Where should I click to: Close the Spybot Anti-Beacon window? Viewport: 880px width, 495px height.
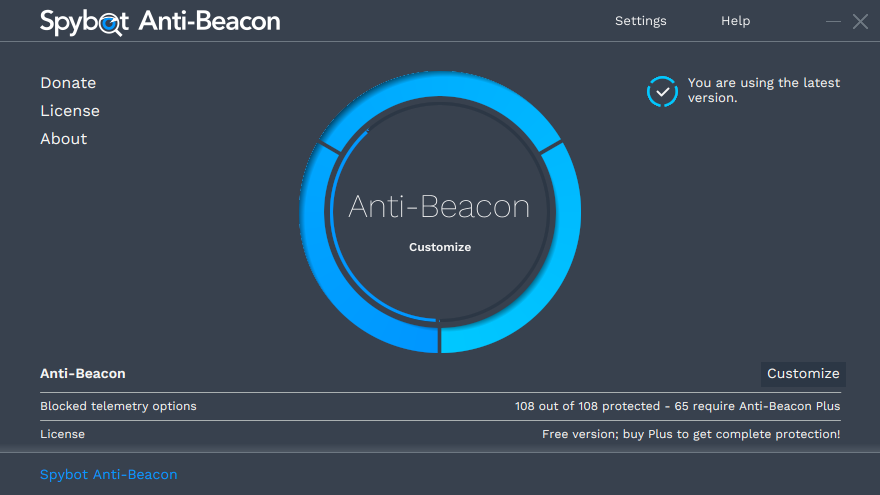tap(860, 21)
